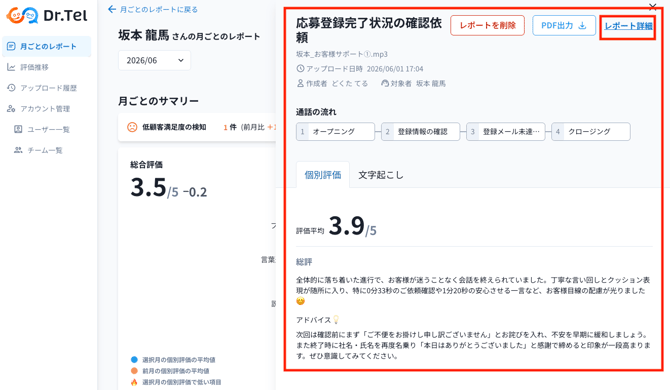
Task: Click the レポートを削除 button
Action: click(487, 25)
